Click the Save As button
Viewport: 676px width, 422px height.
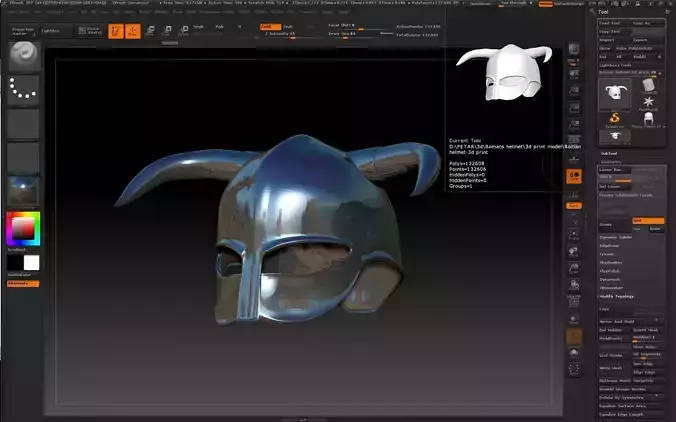(648, 23)
